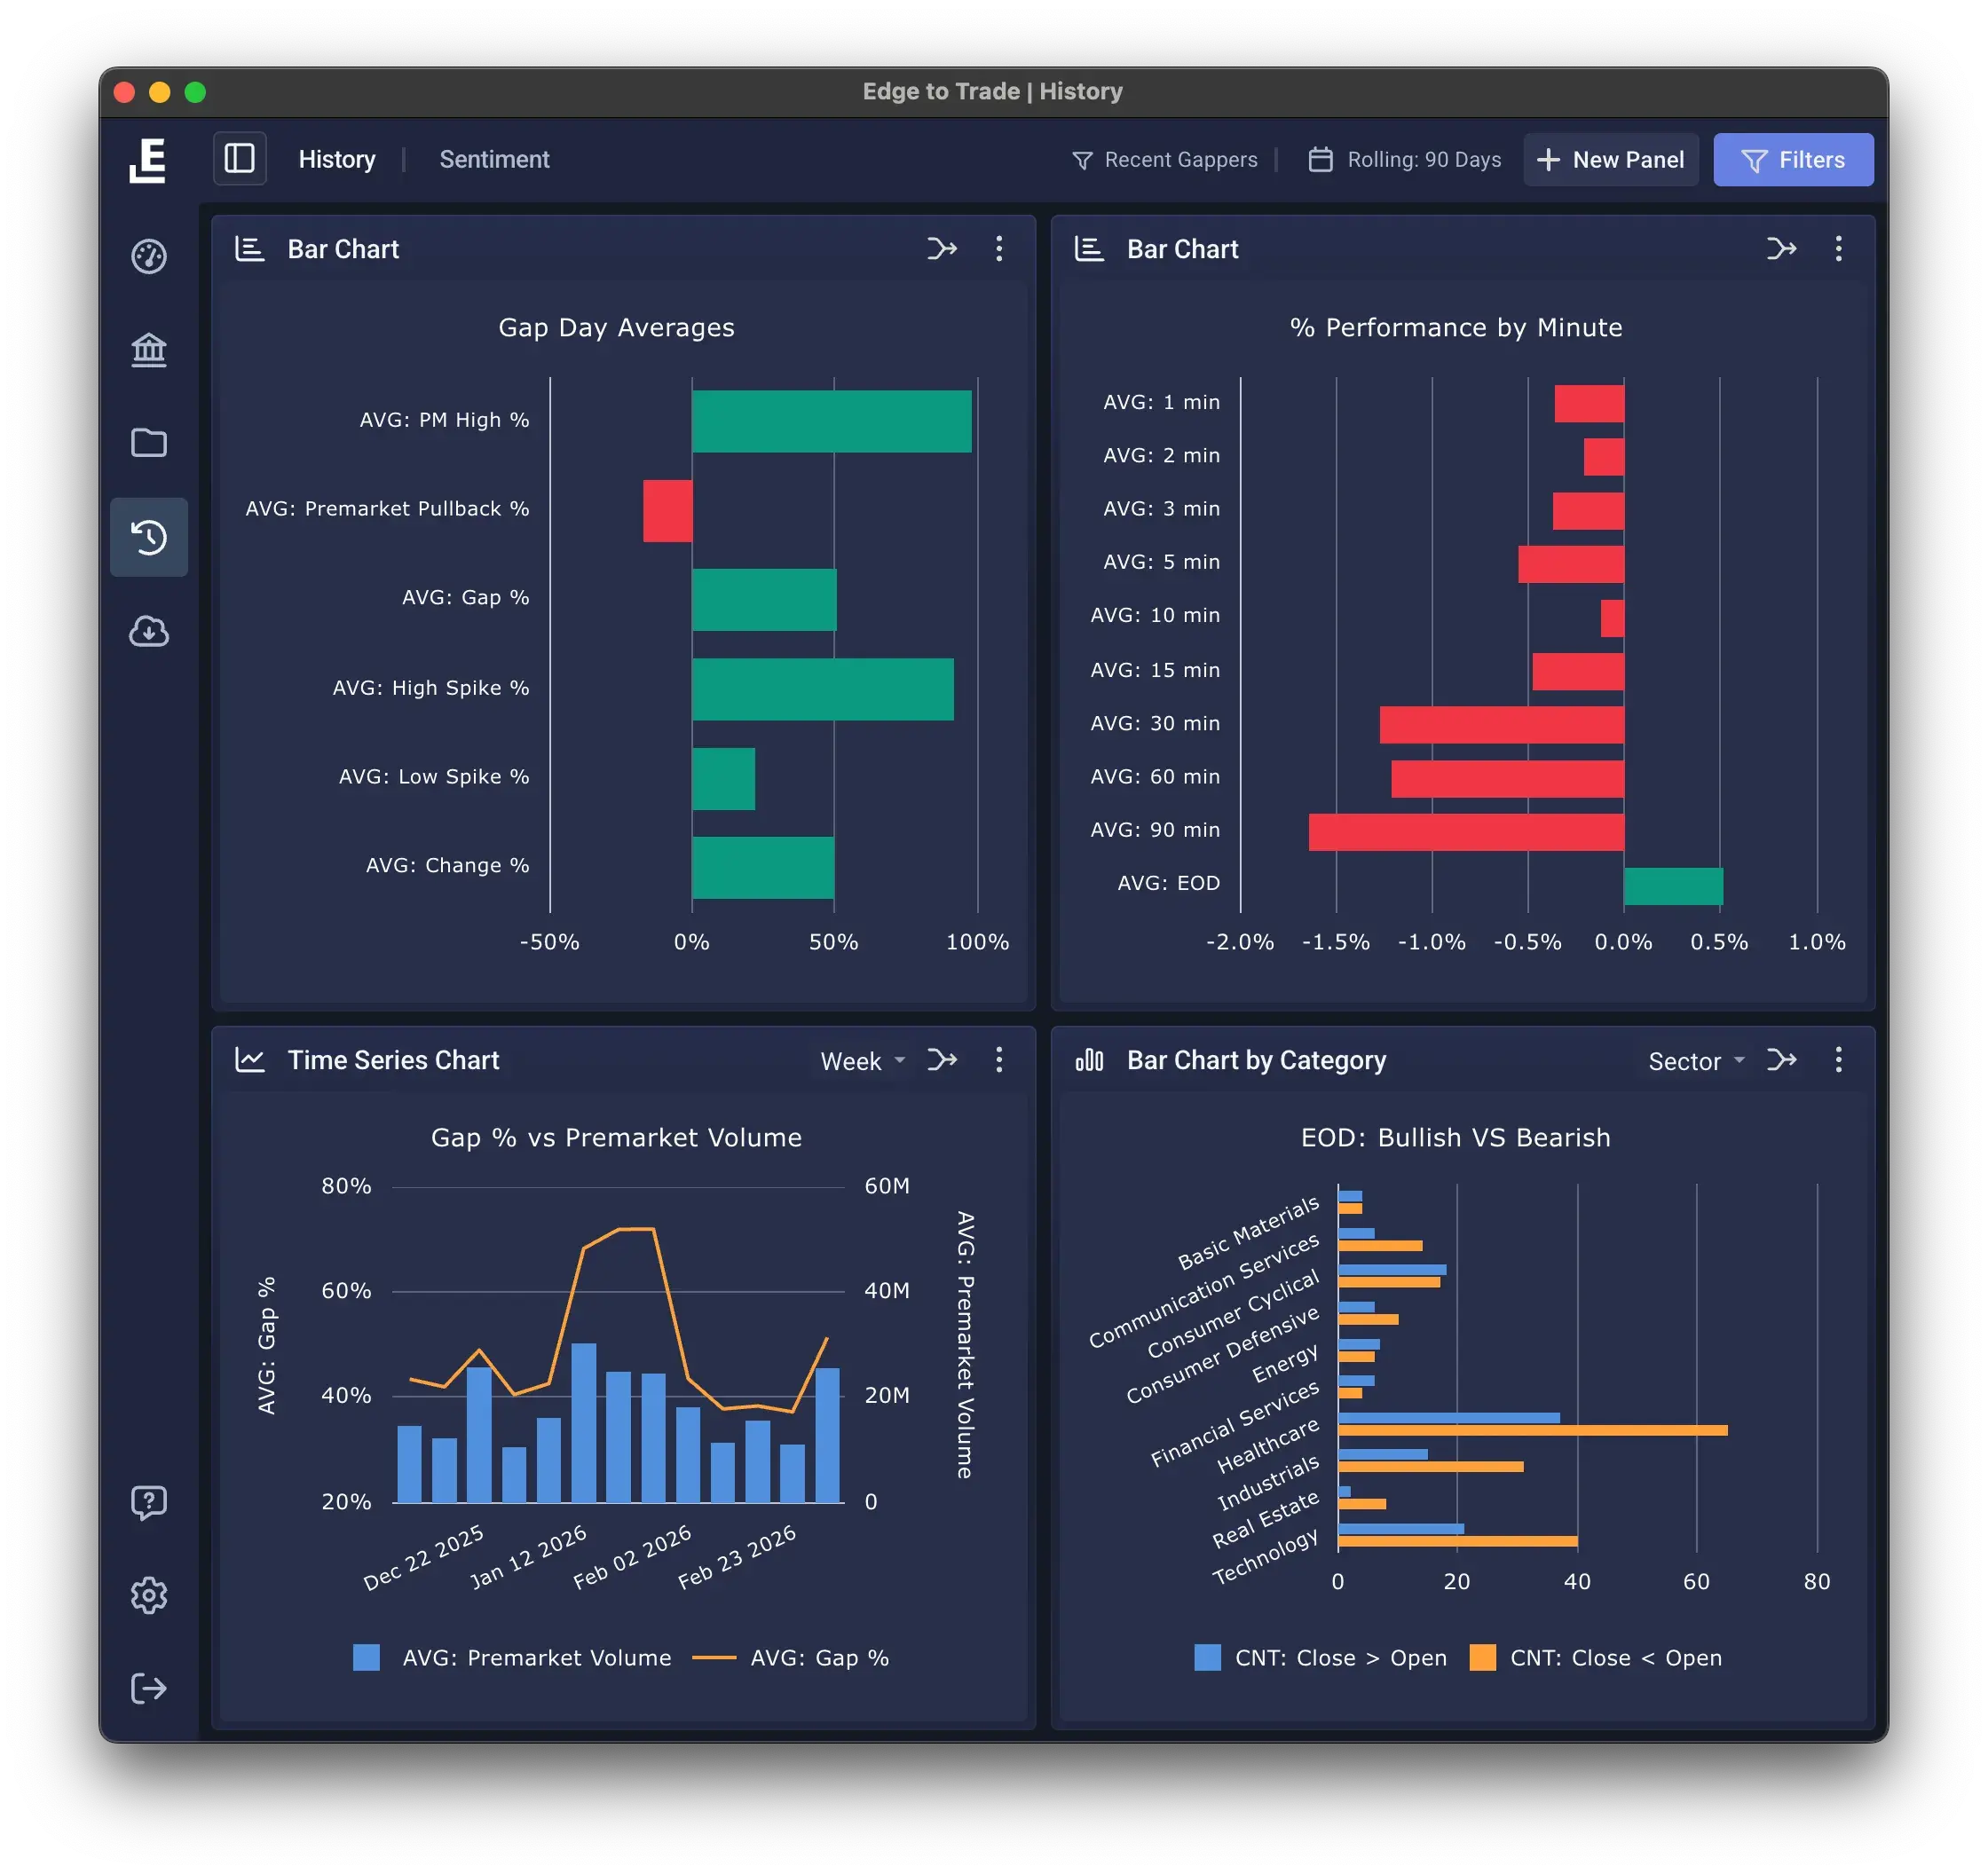Click the cloud download icon in the sidebar
Viewport: 1988px width, 1874px height.
pos(148,632)
